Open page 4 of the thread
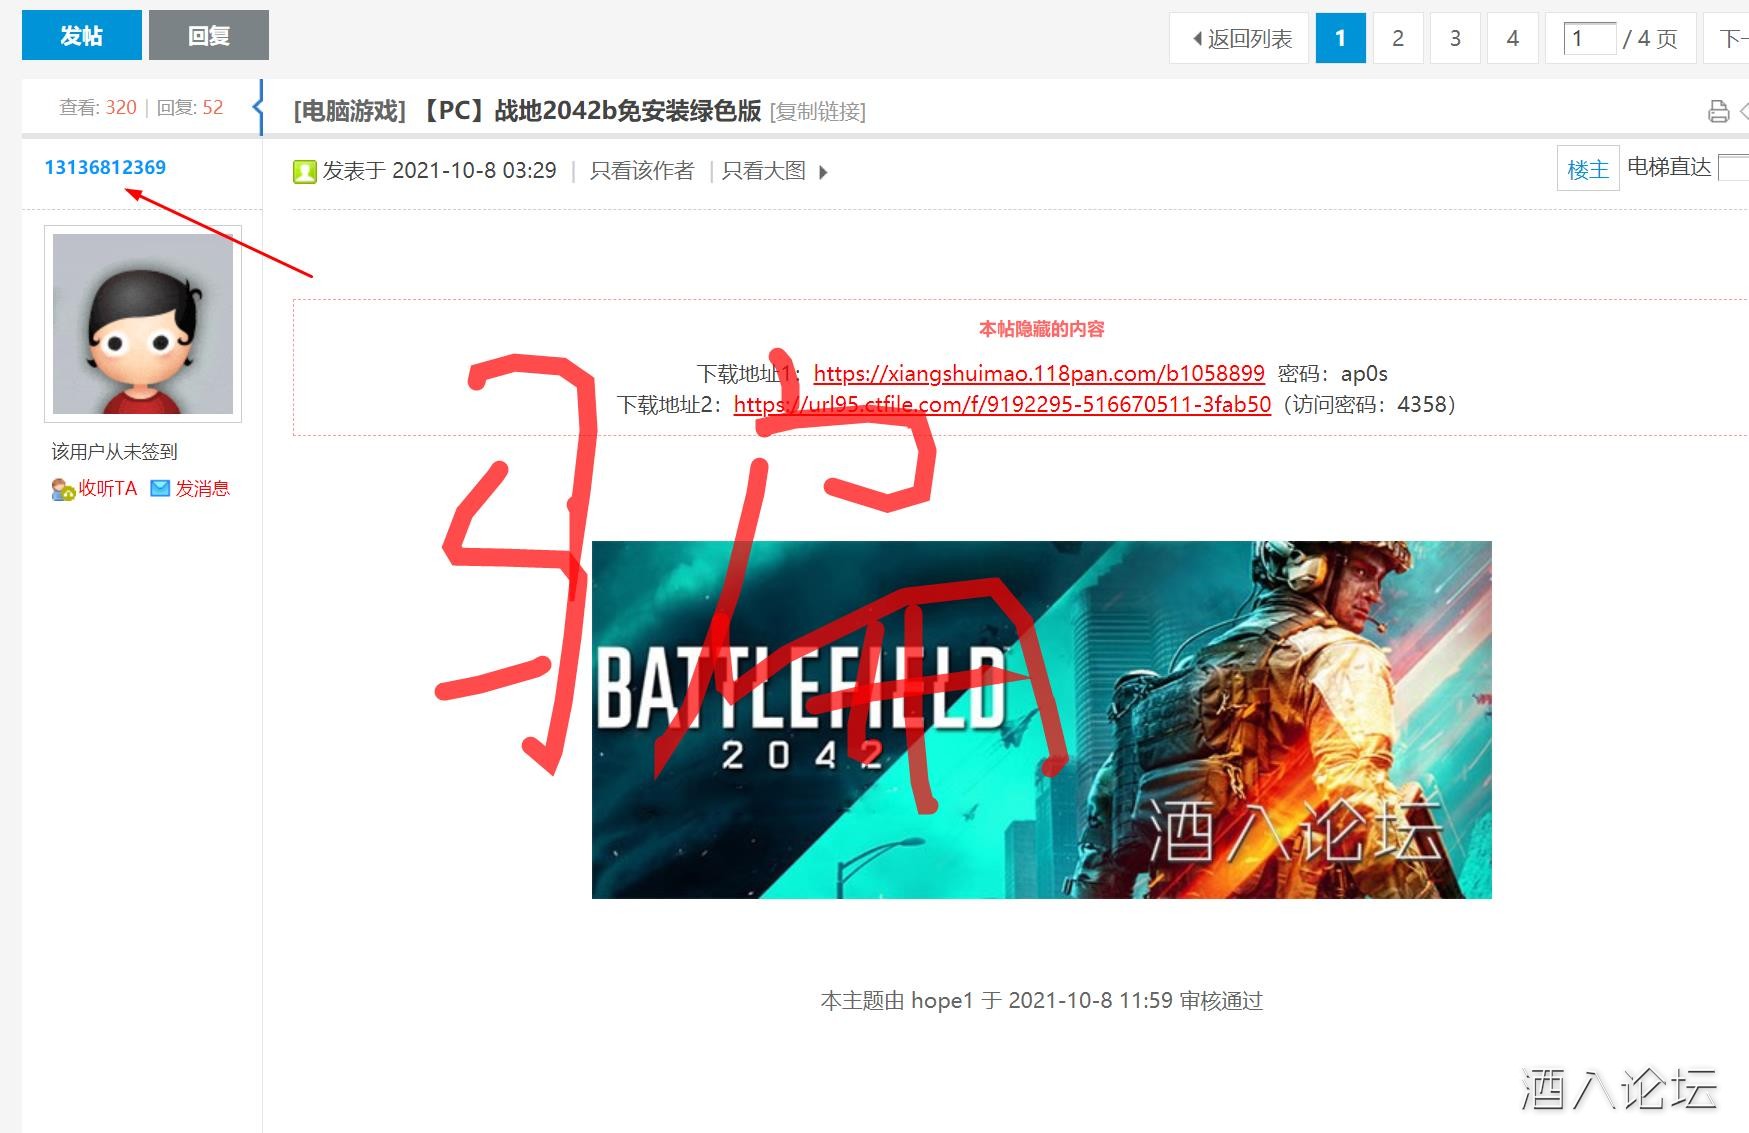 (x=1512, y=38)
